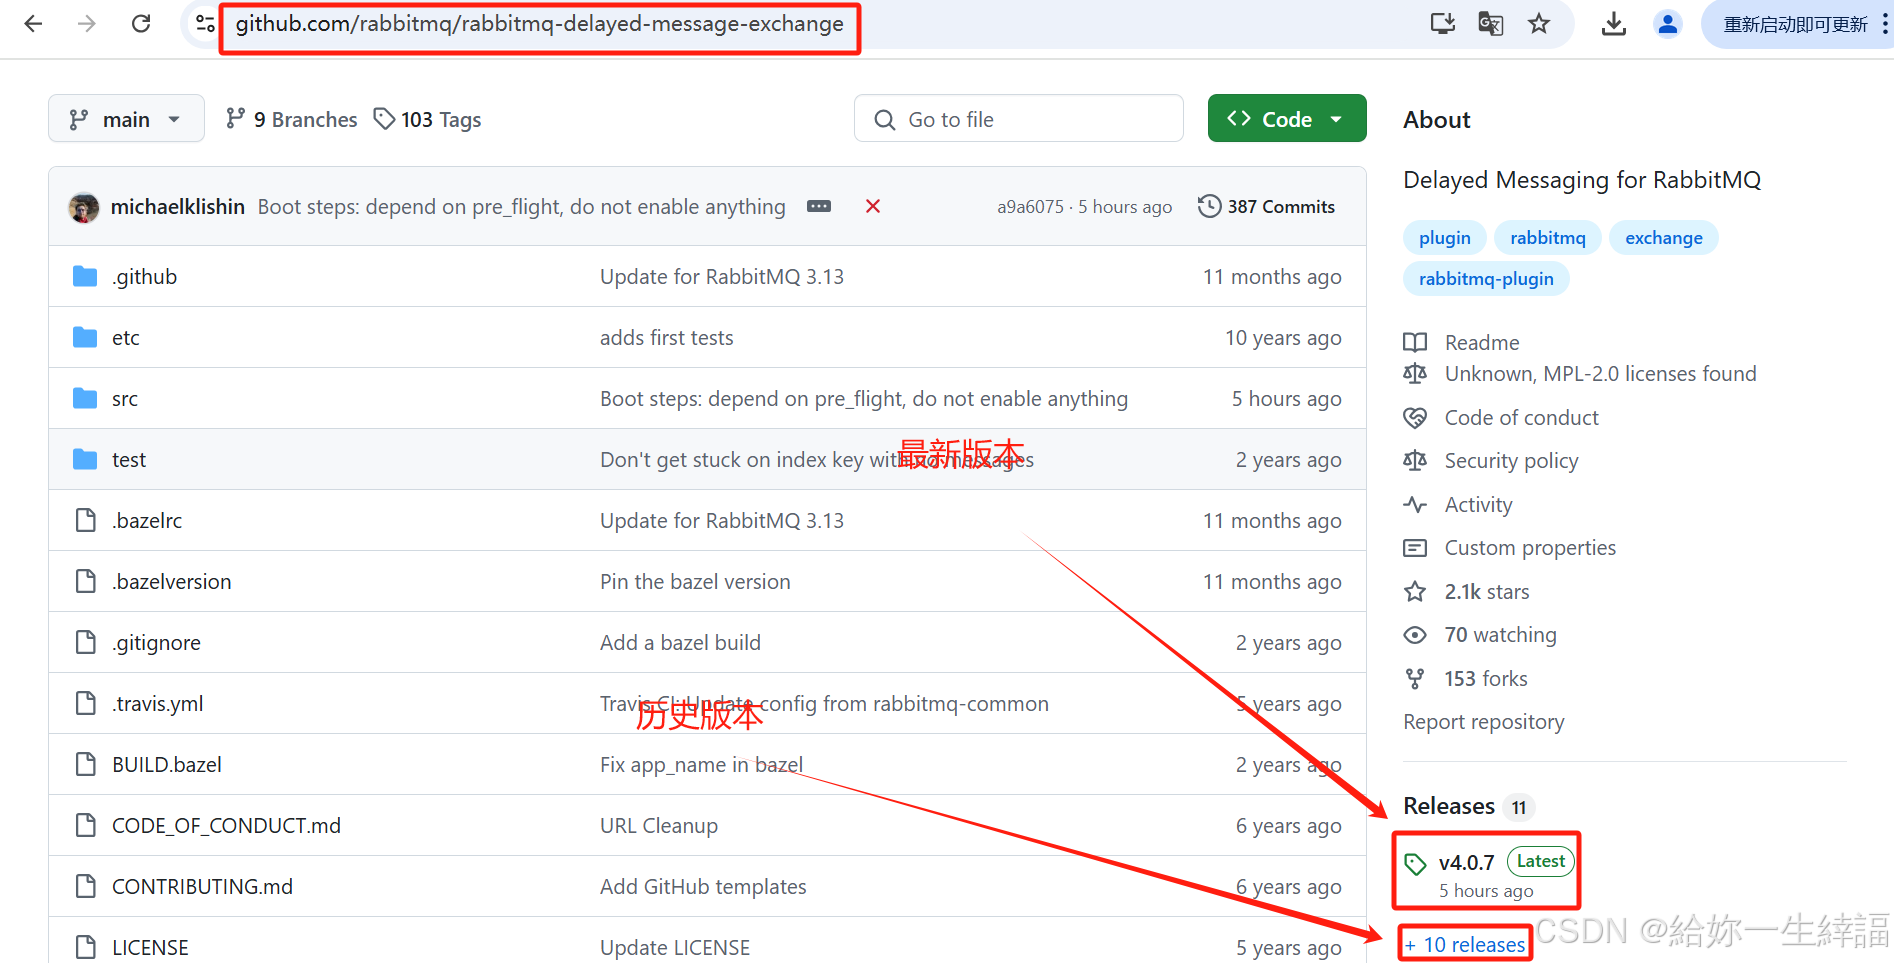The image size is (1894, 963).
Task: Open 'Pin the bazel version' commit message
Action: coord(695,582)
